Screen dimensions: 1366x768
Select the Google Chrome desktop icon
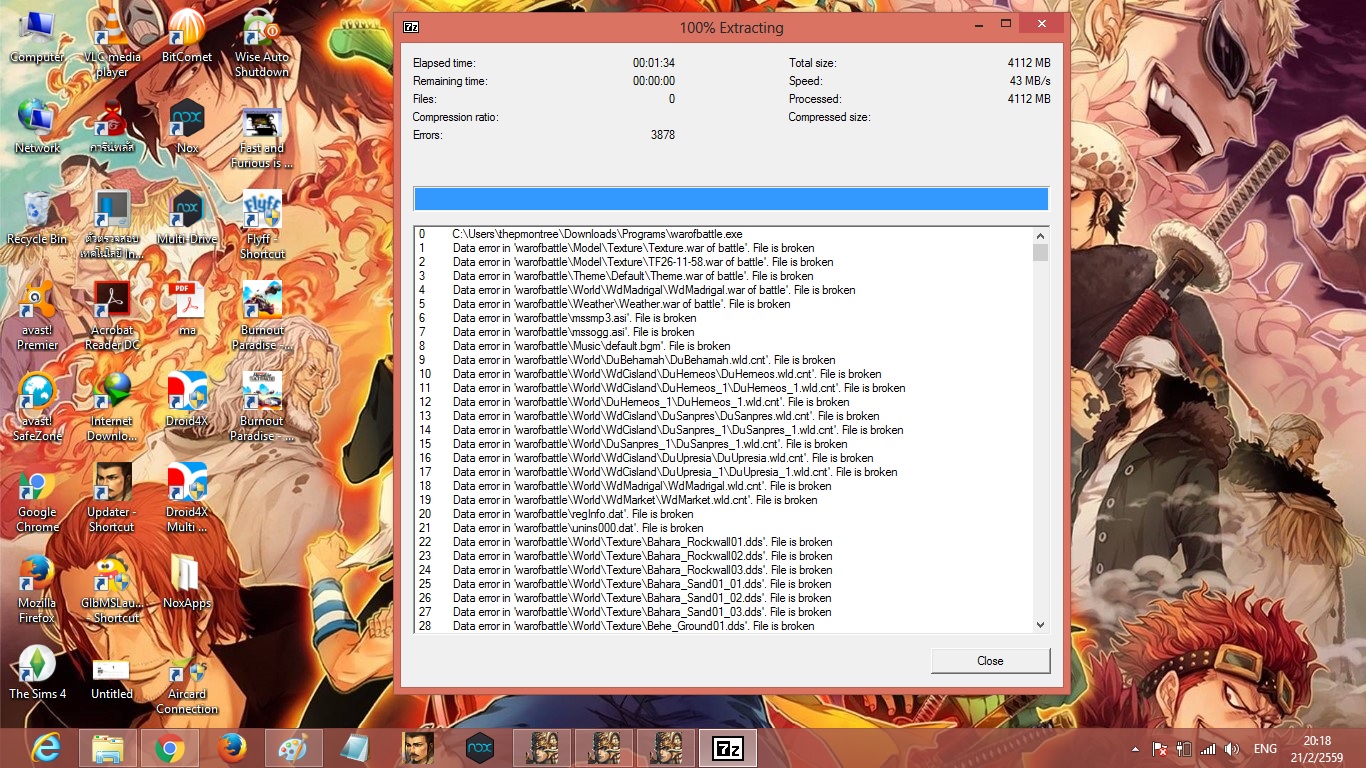(x=37, y=498)
